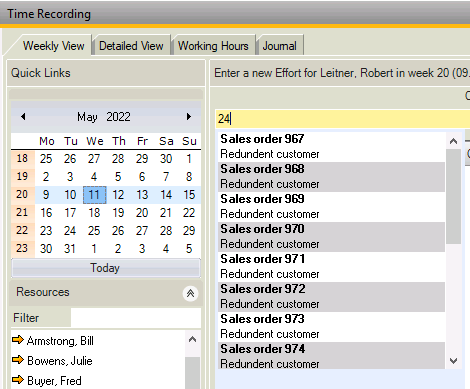Select May 9 in the calendar

46,195
